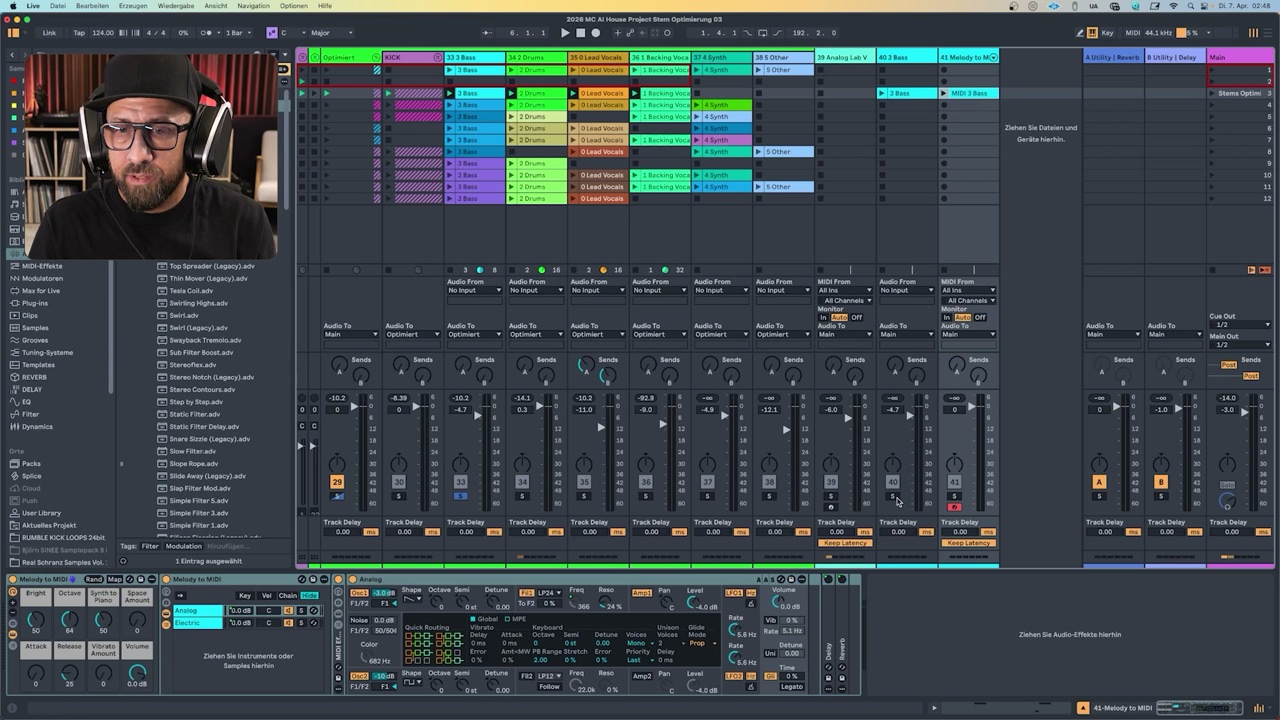Open MIDI From dropdown of track 39

[845, 290]
